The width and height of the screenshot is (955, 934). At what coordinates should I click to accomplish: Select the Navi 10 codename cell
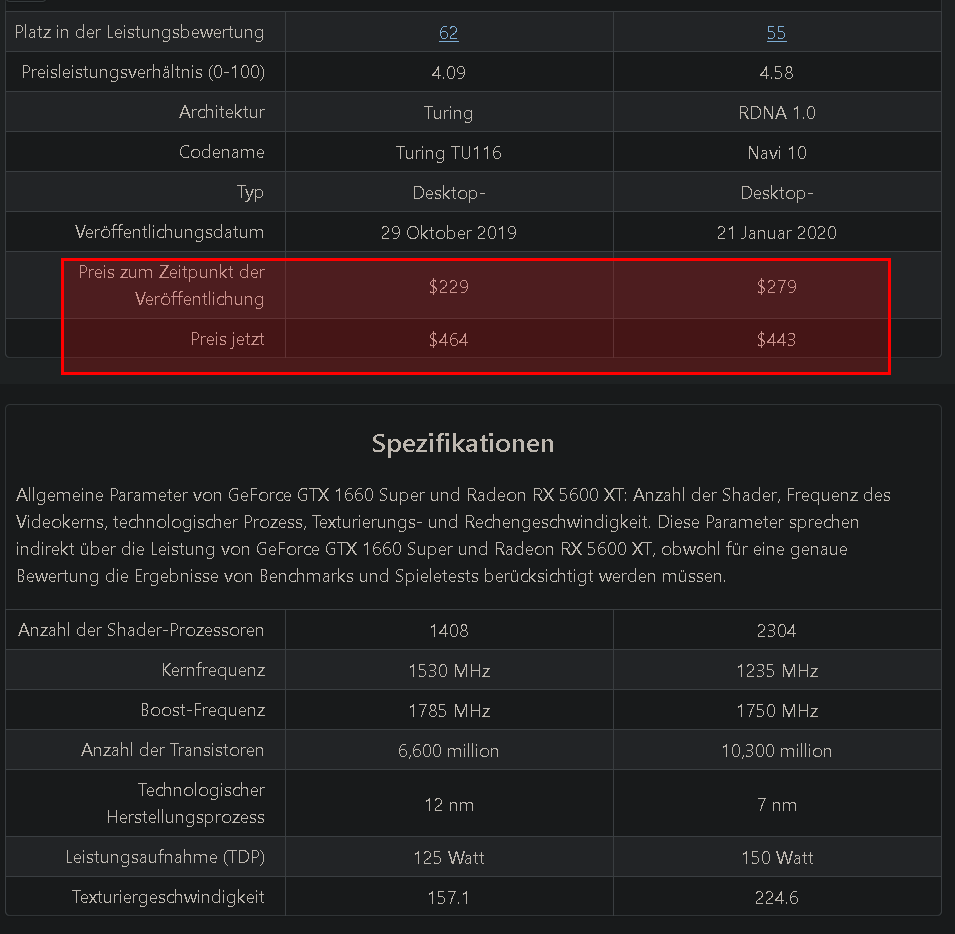[777, 152]
